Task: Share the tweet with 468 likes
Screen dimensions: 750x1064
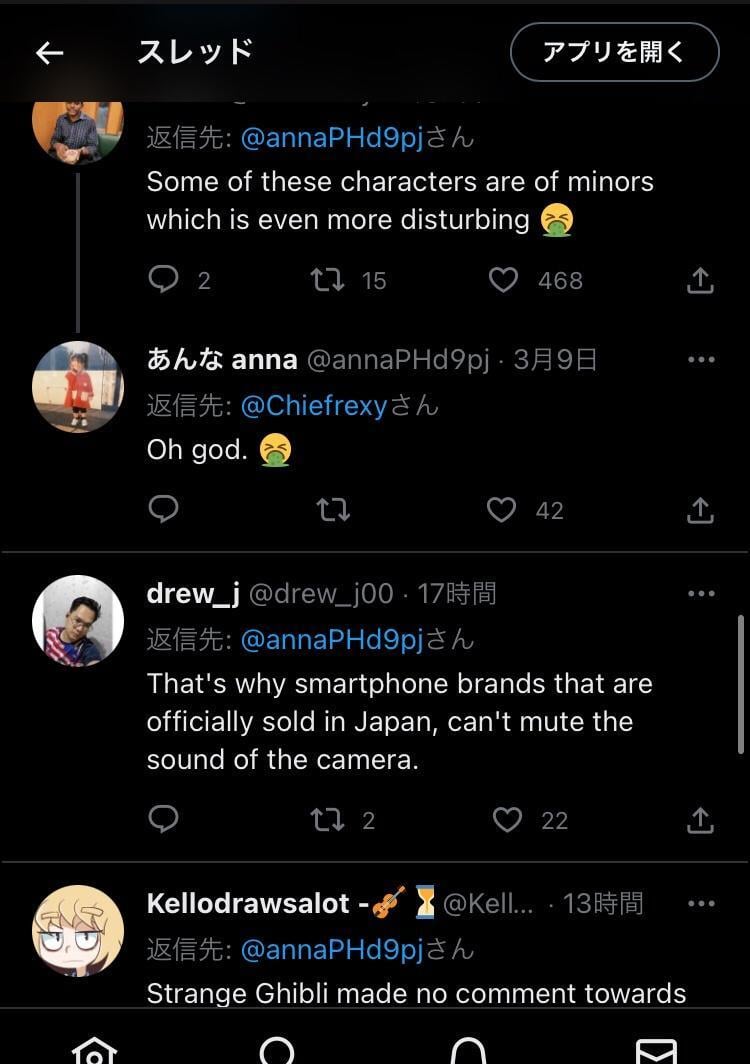Action: click(x=701, y=280)
